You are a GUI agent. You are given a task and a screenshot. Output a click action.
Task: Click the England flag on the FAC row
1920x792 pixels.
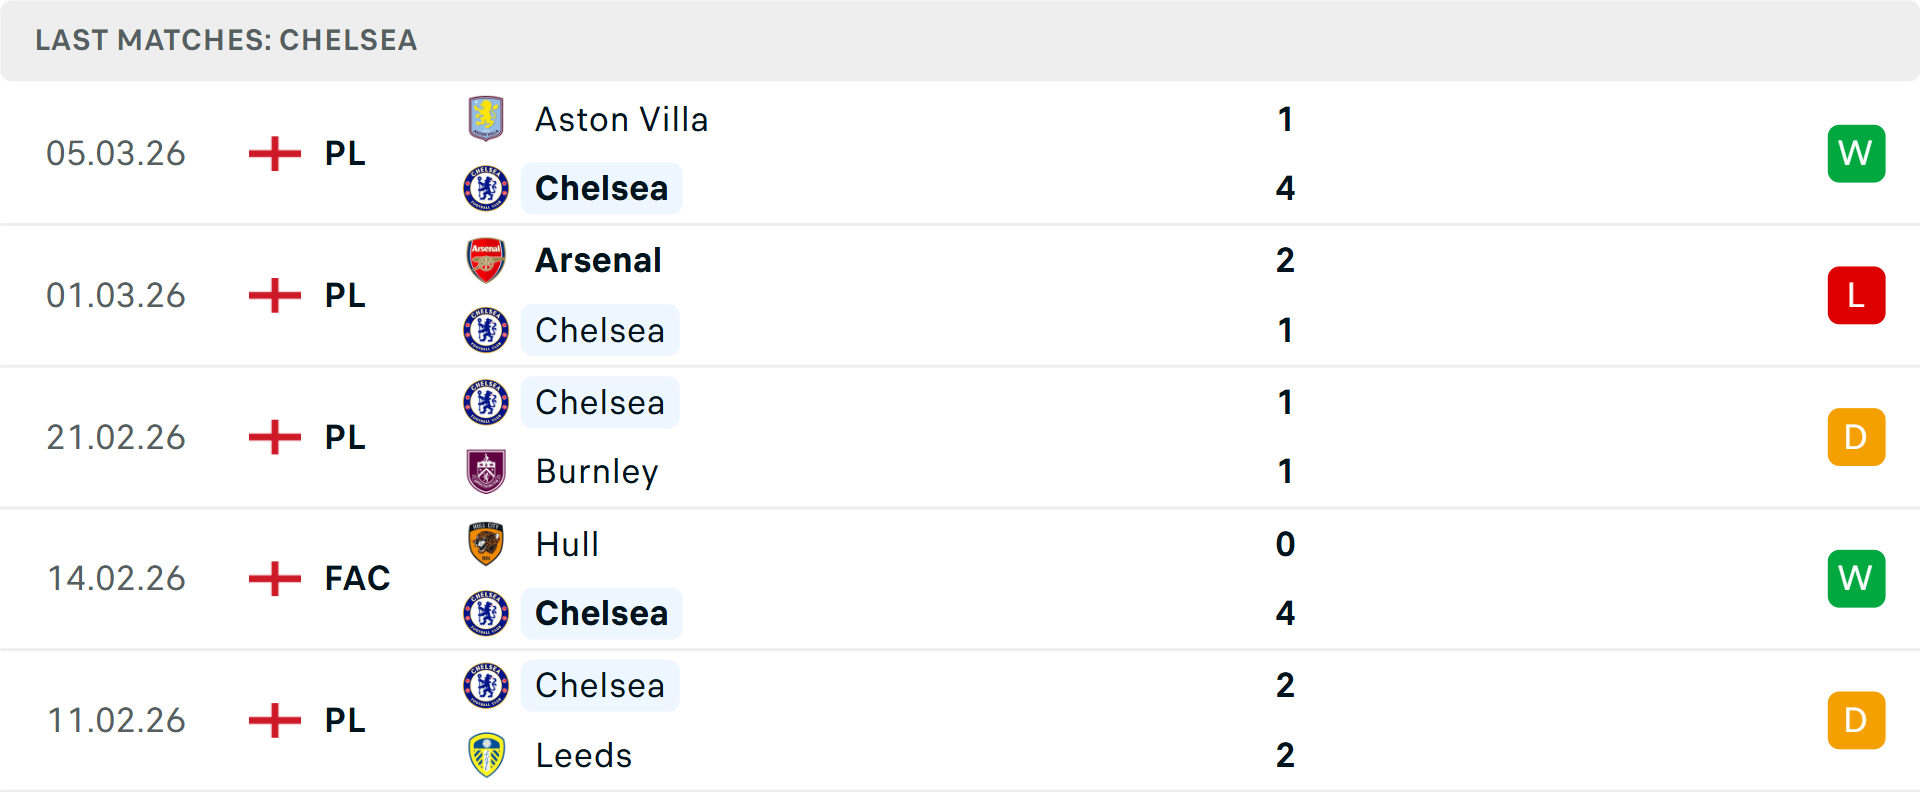pos(274,578)
